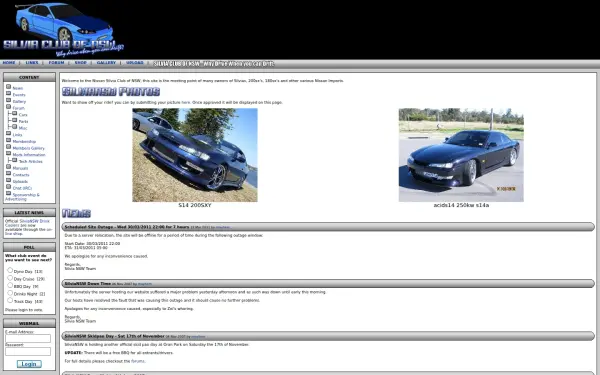Select the Track Day poll option
This screenshot has height=375, width=600.
[10, 300]
